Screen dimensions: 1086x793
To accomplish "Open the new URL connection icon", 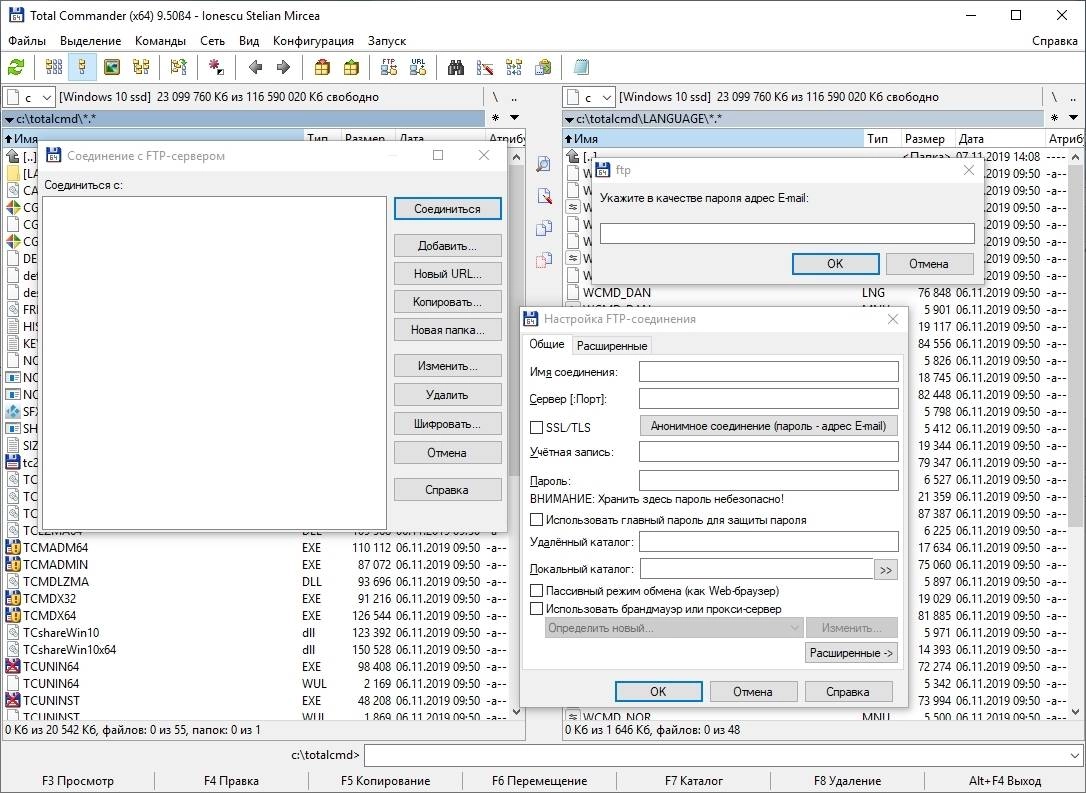I will point(418,67).
